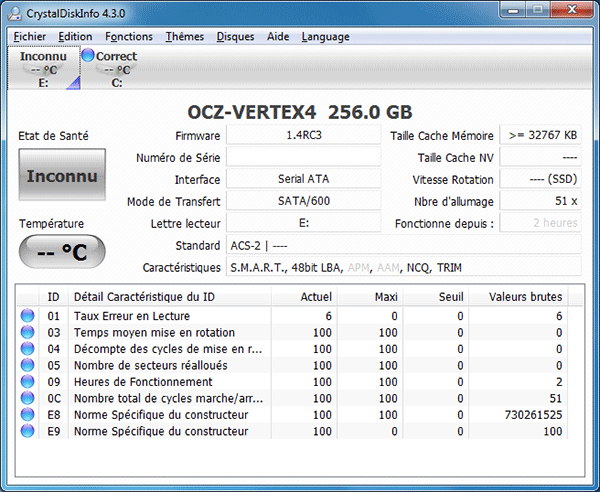Select the Inconnu E: disk tab
The height and width of the screenshot is (492, 600).
[44, 68]
